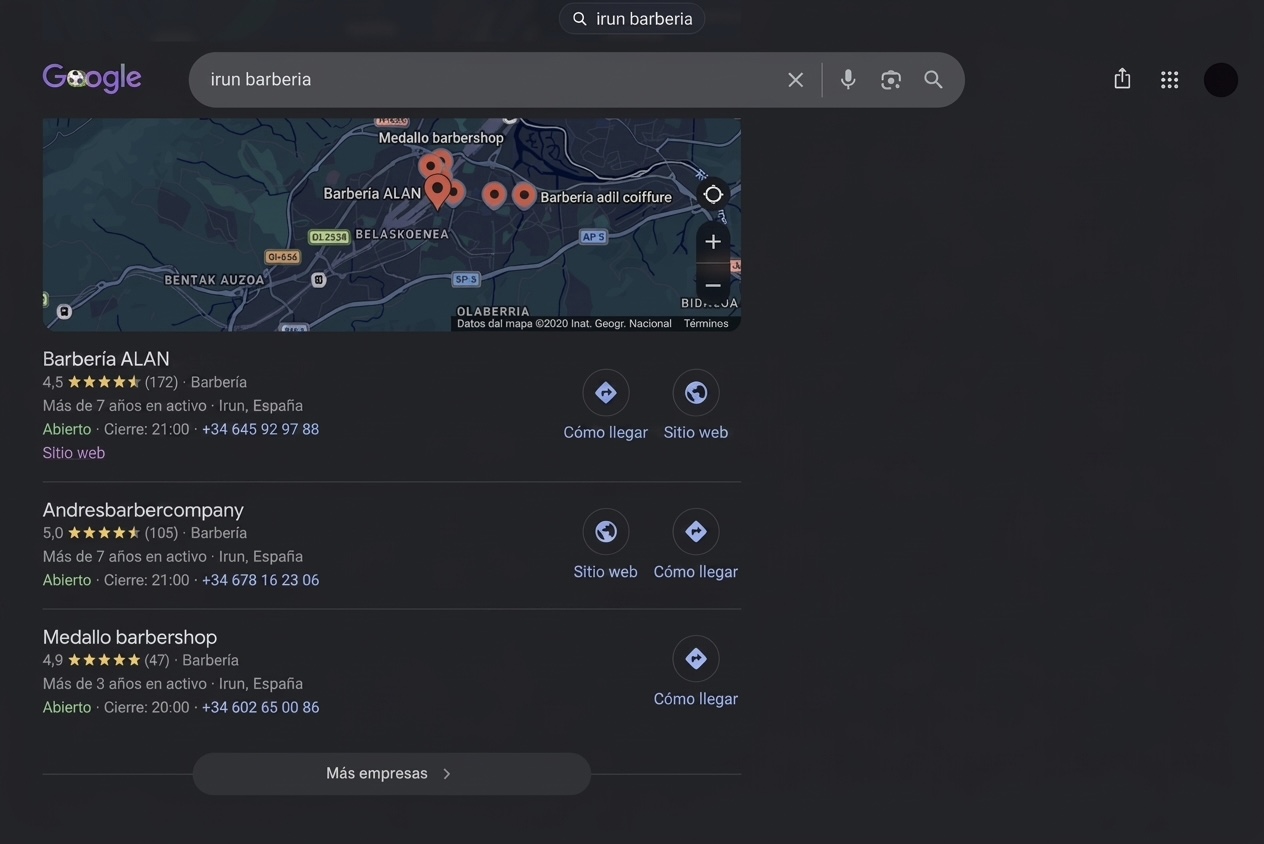Get directions to Medallo barbershop icon
The image size is (1264, 844).
click(696, 659)
